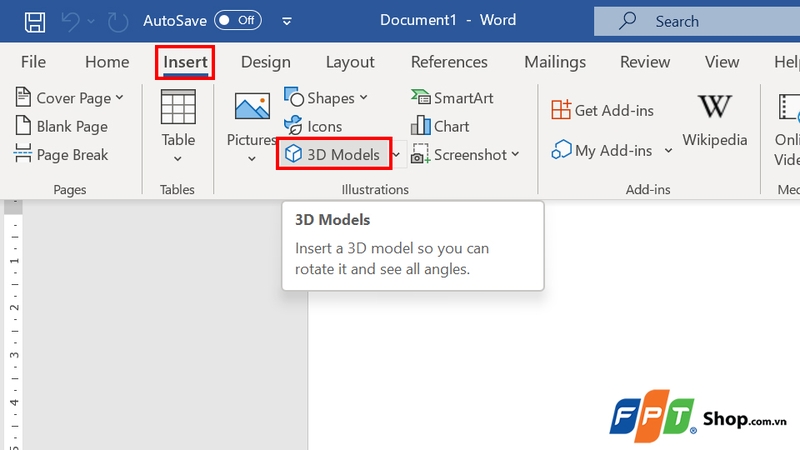Expand the Shapes dropdown
Viewport: 800px width, 450px height.
(326, 97)
